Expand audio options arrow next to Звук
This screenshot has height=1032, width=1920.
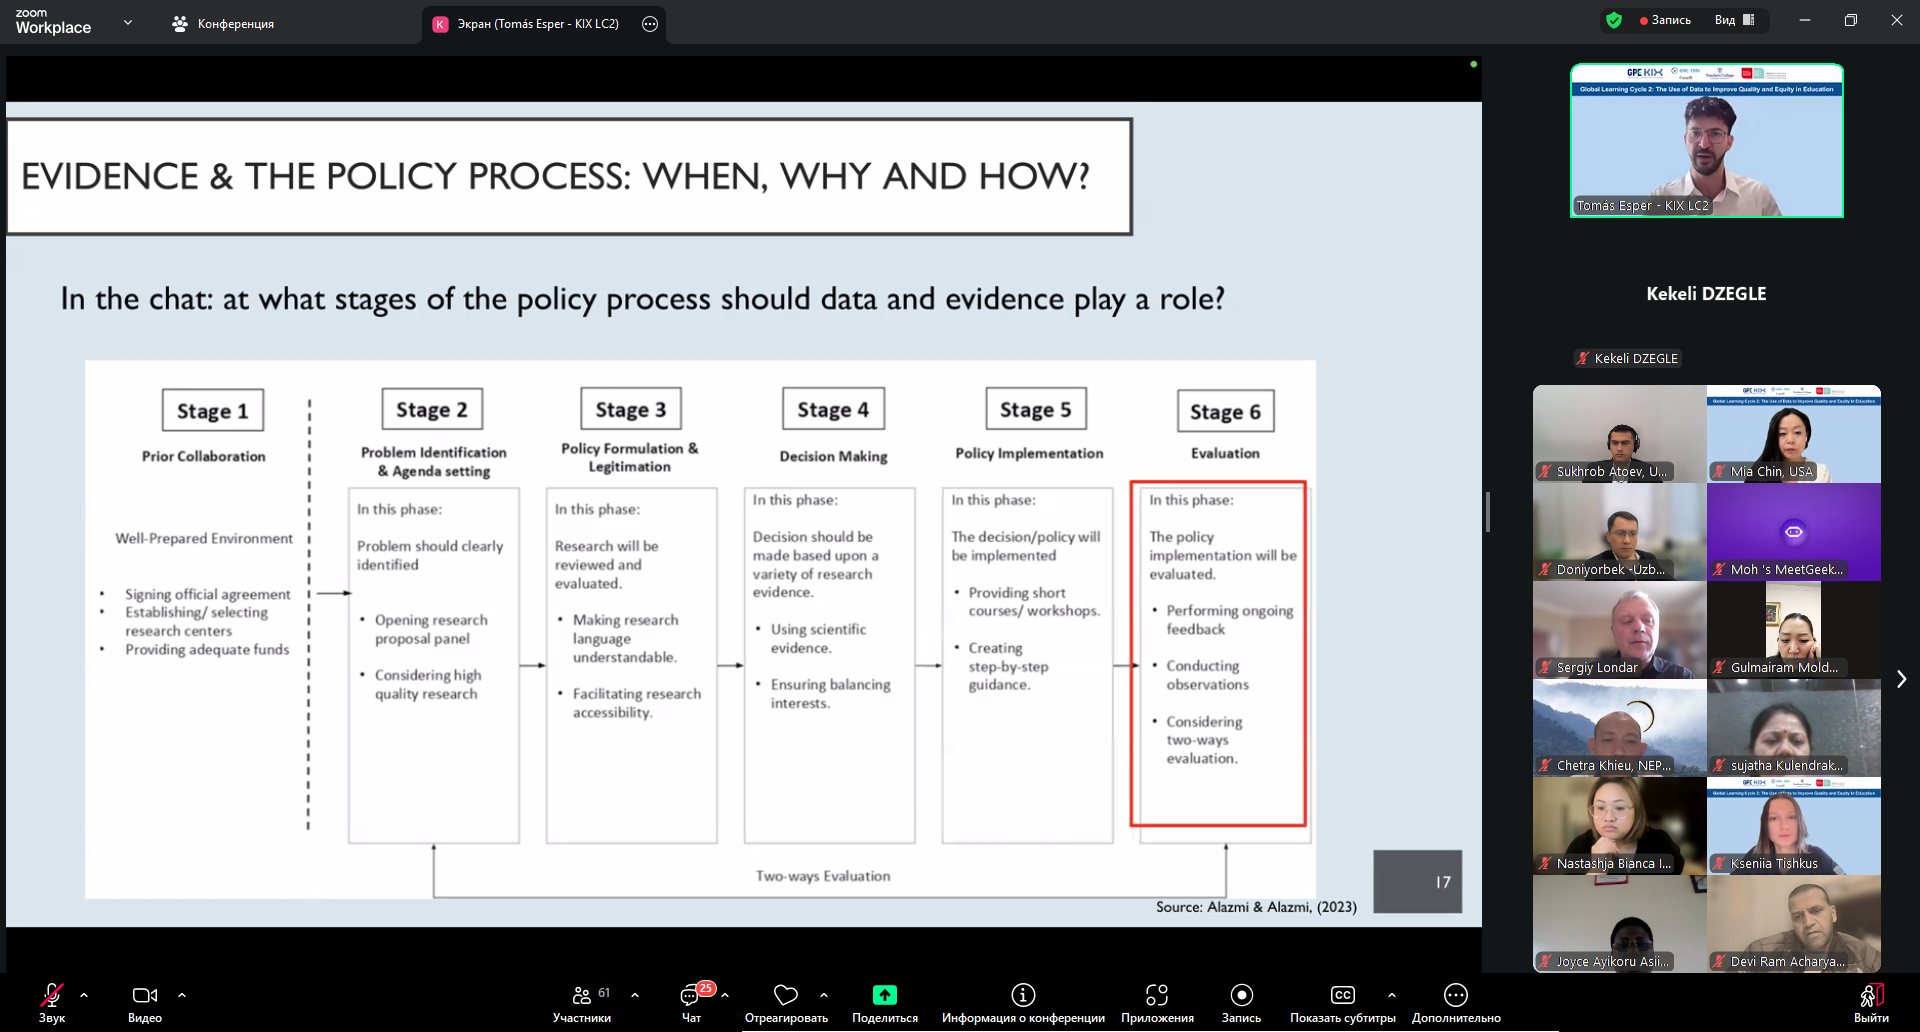click(x=84, y=995)
